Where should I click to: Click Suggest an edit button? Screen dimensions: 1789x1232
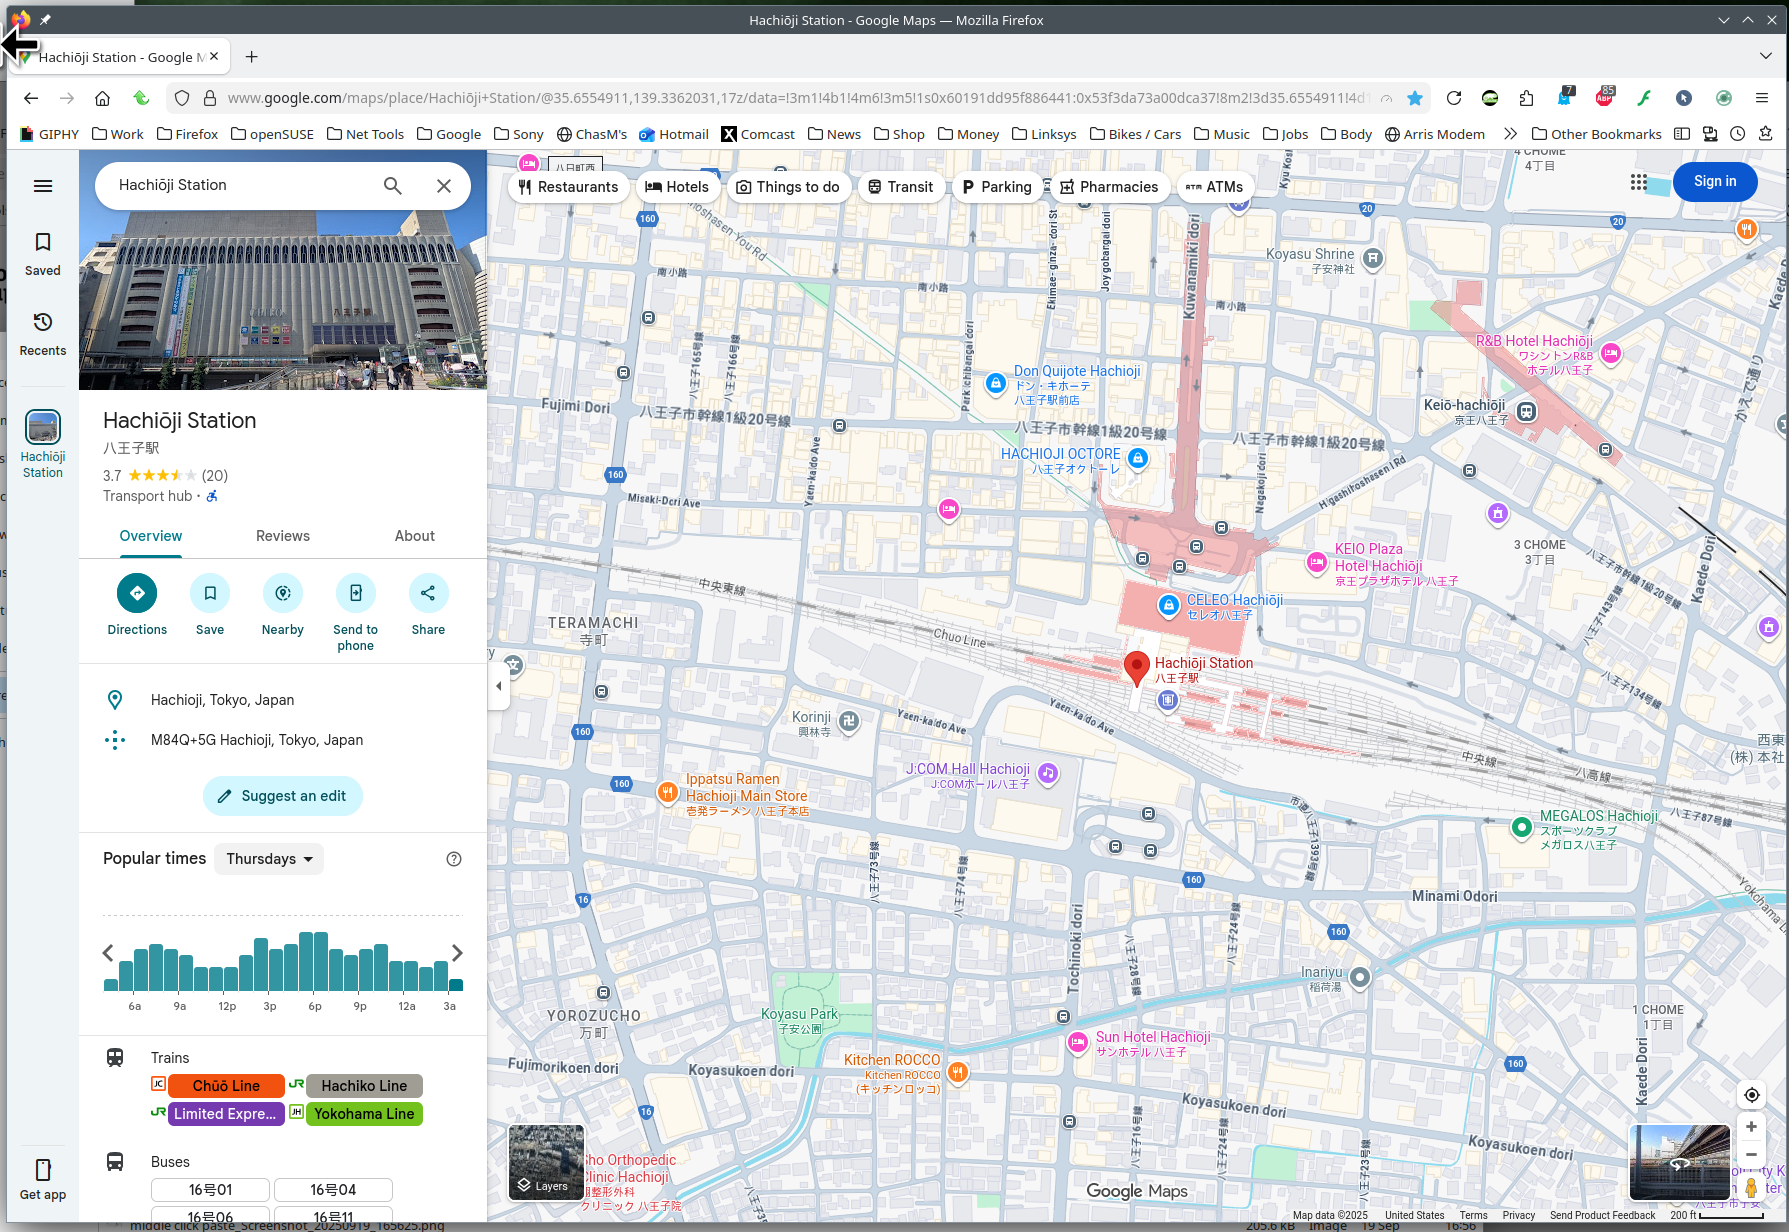[283, 796]
